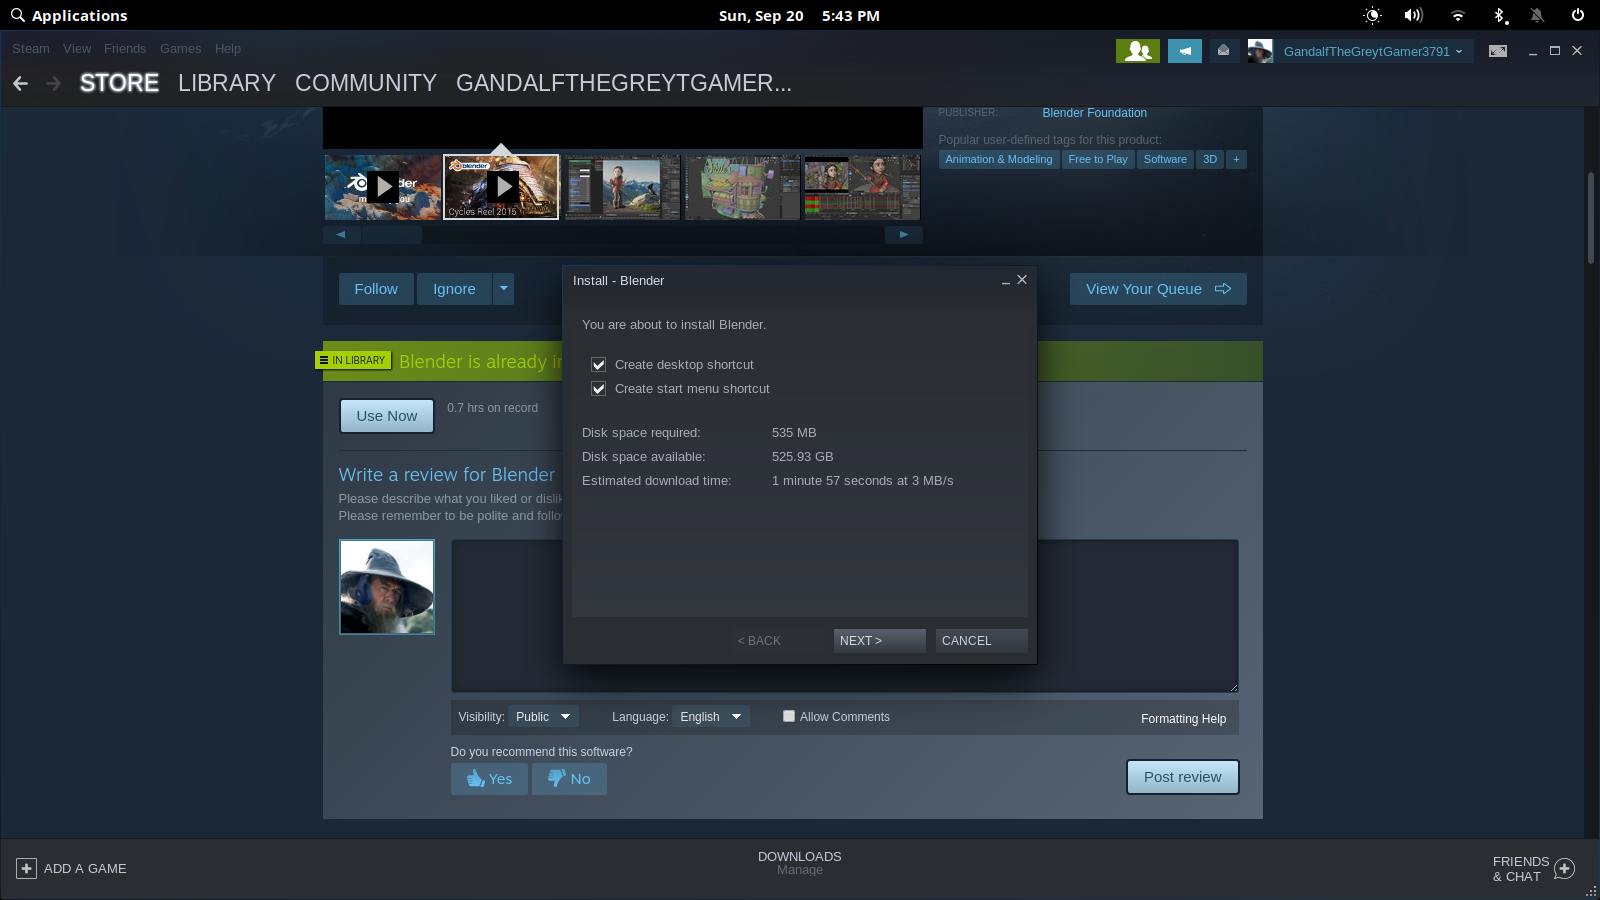Play the first Blender trailer video

383,187
